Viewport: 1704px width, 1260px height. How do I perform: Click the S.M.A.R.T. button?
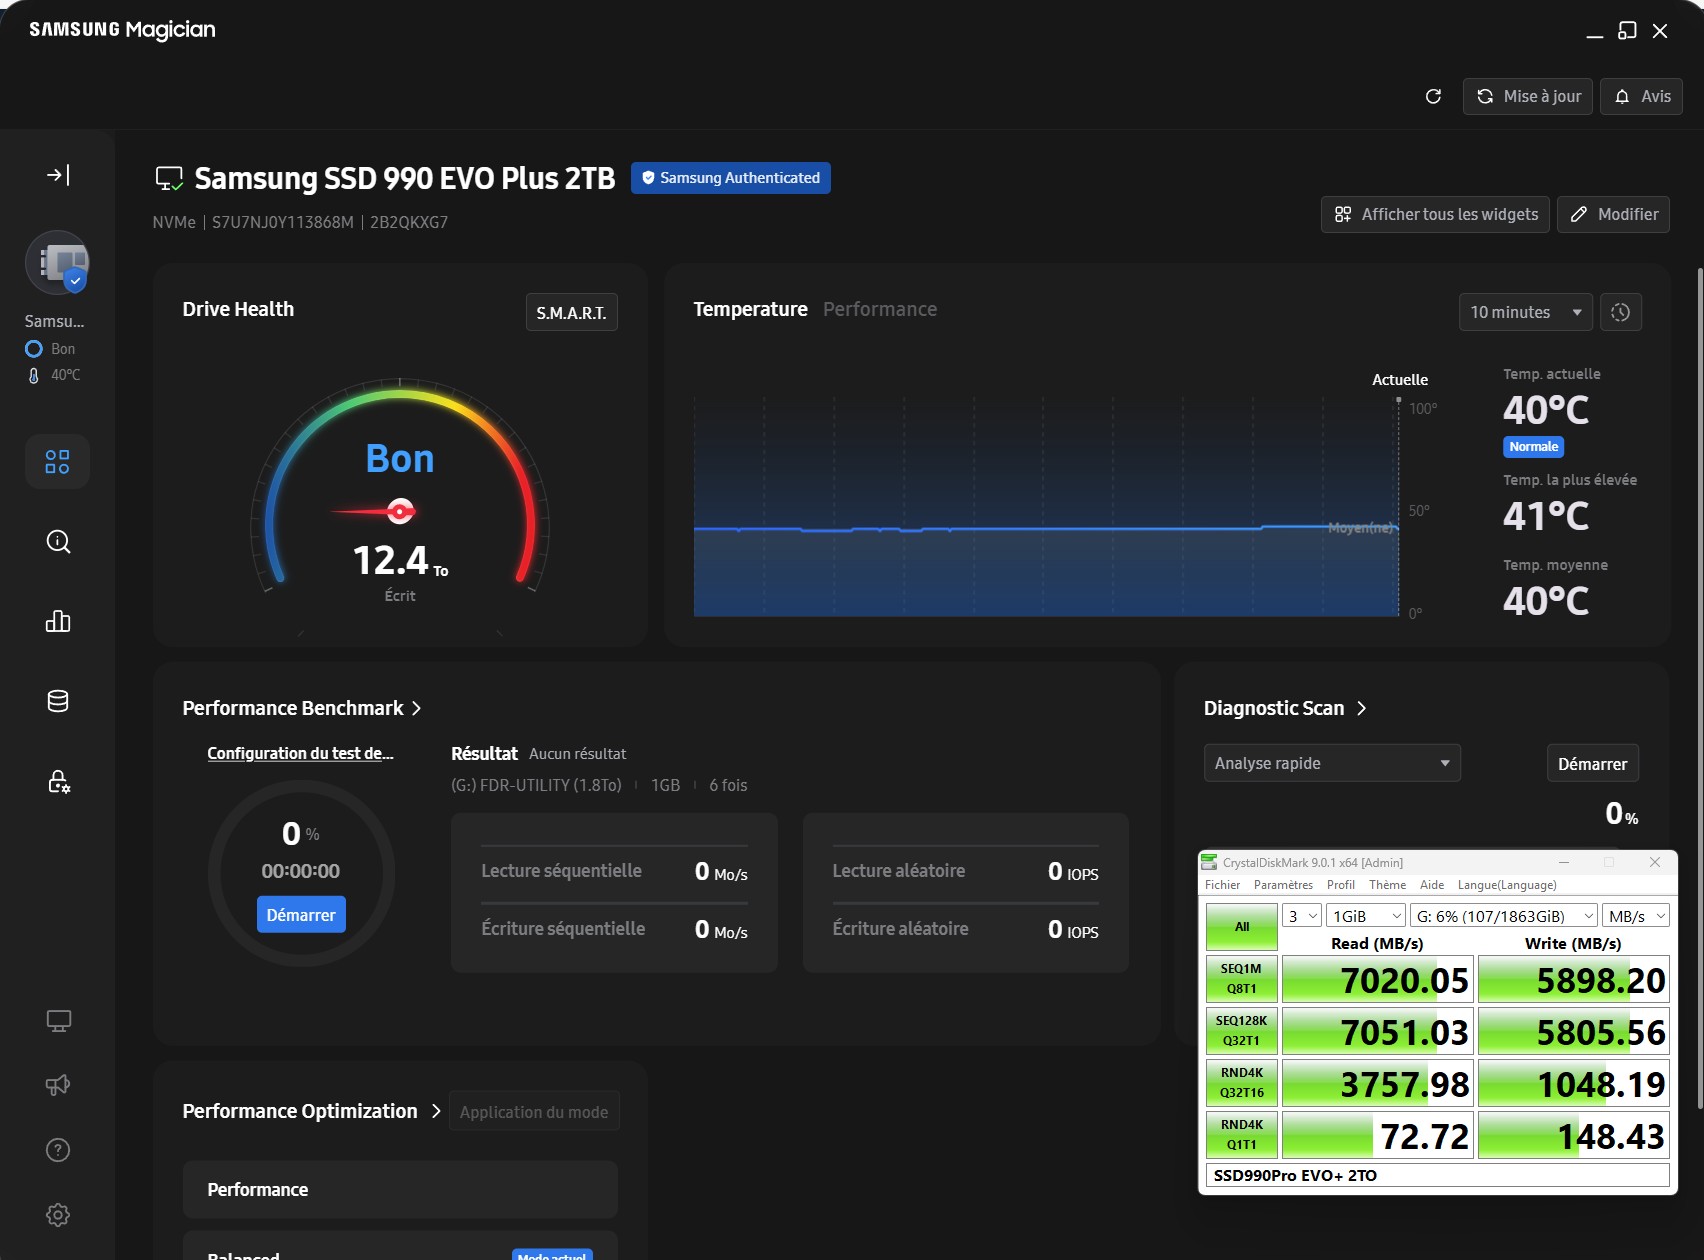pos(571,313)
